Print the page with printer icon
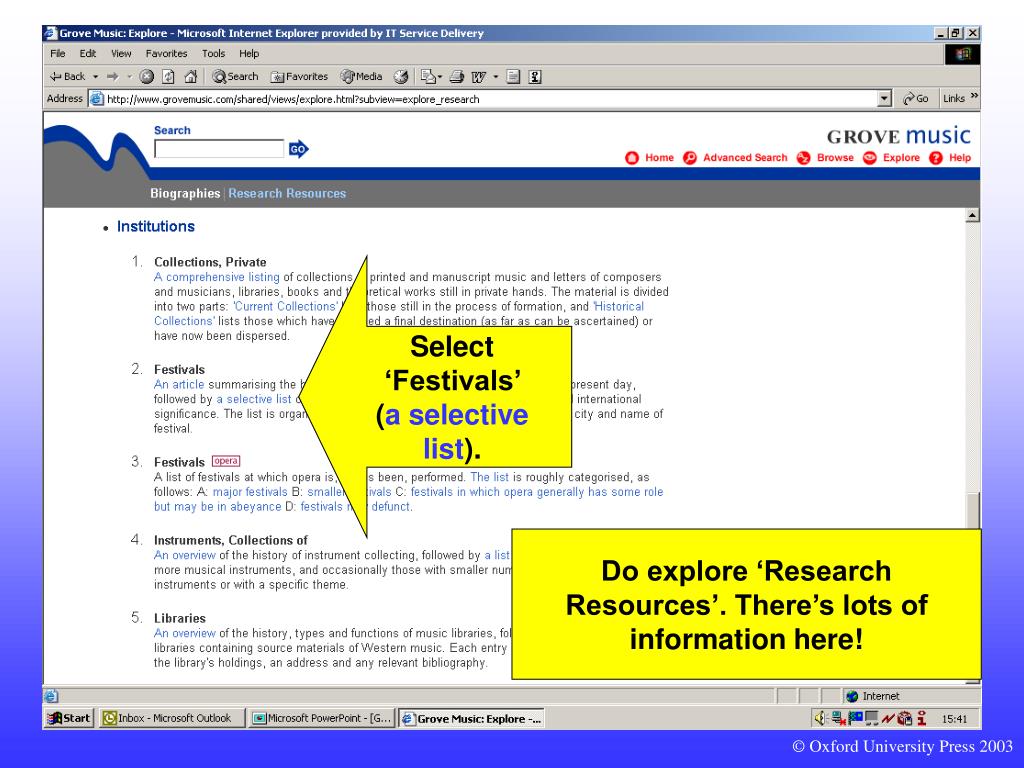 (457, 77)
